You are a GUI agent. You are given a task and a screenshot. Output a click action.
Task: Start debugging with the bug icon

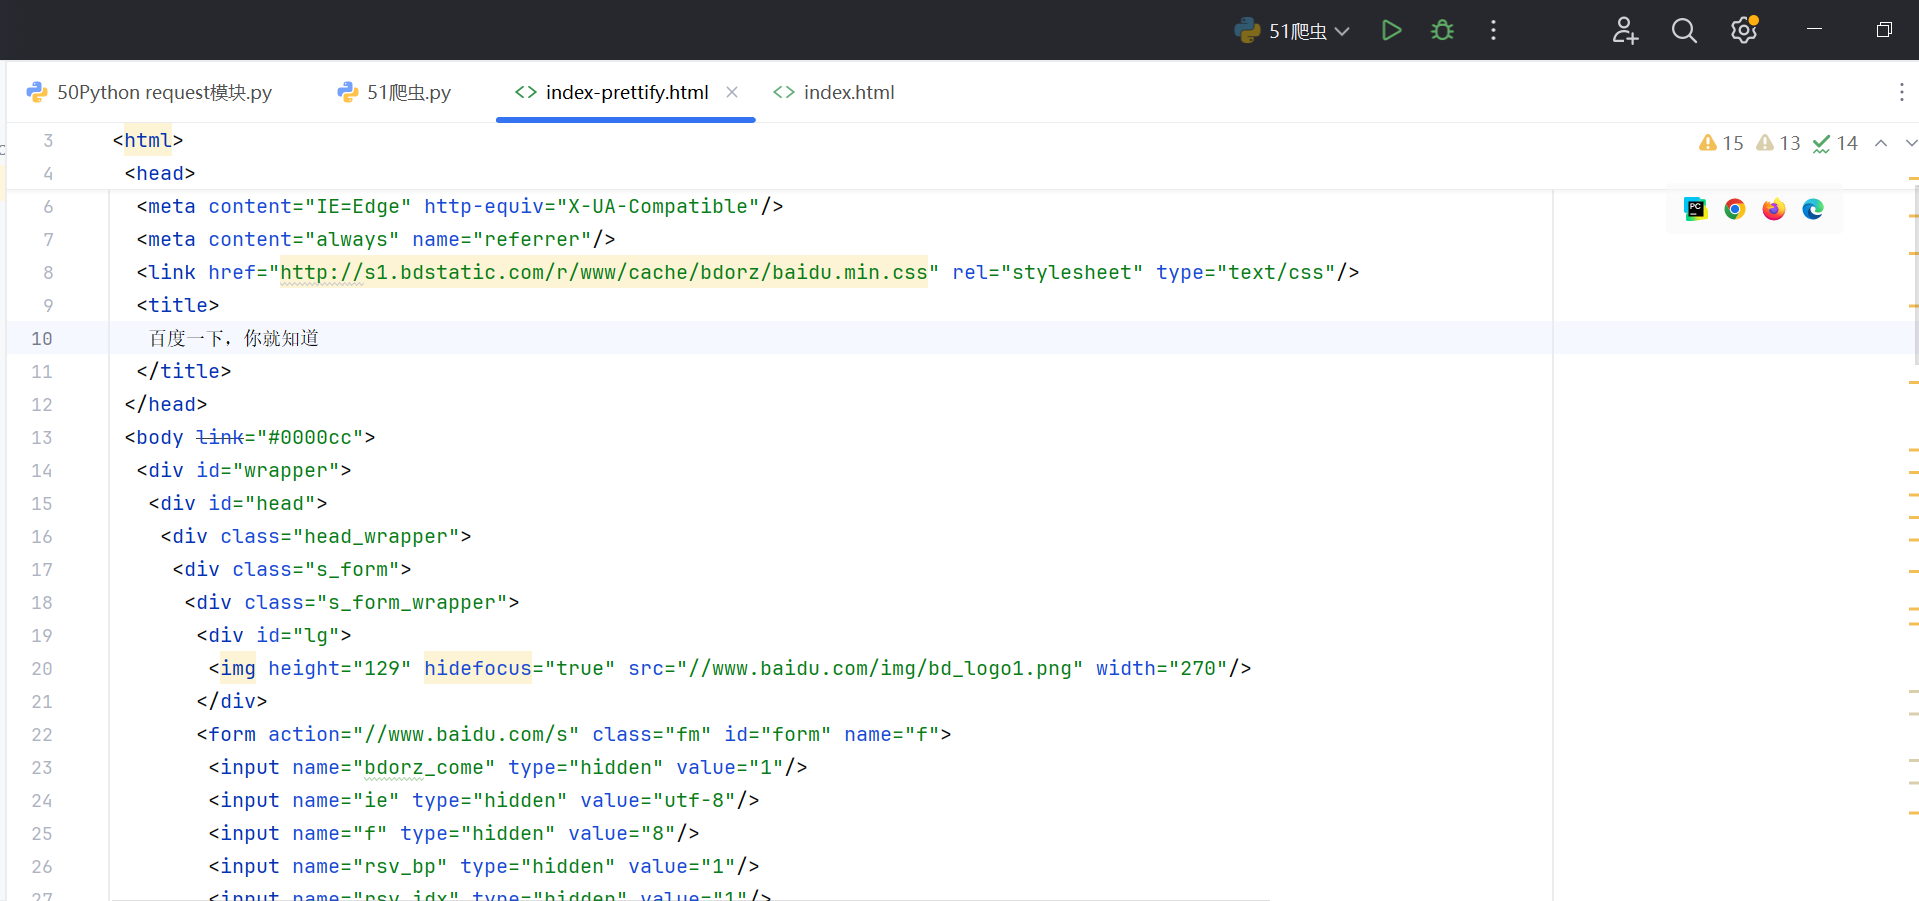1442,30
